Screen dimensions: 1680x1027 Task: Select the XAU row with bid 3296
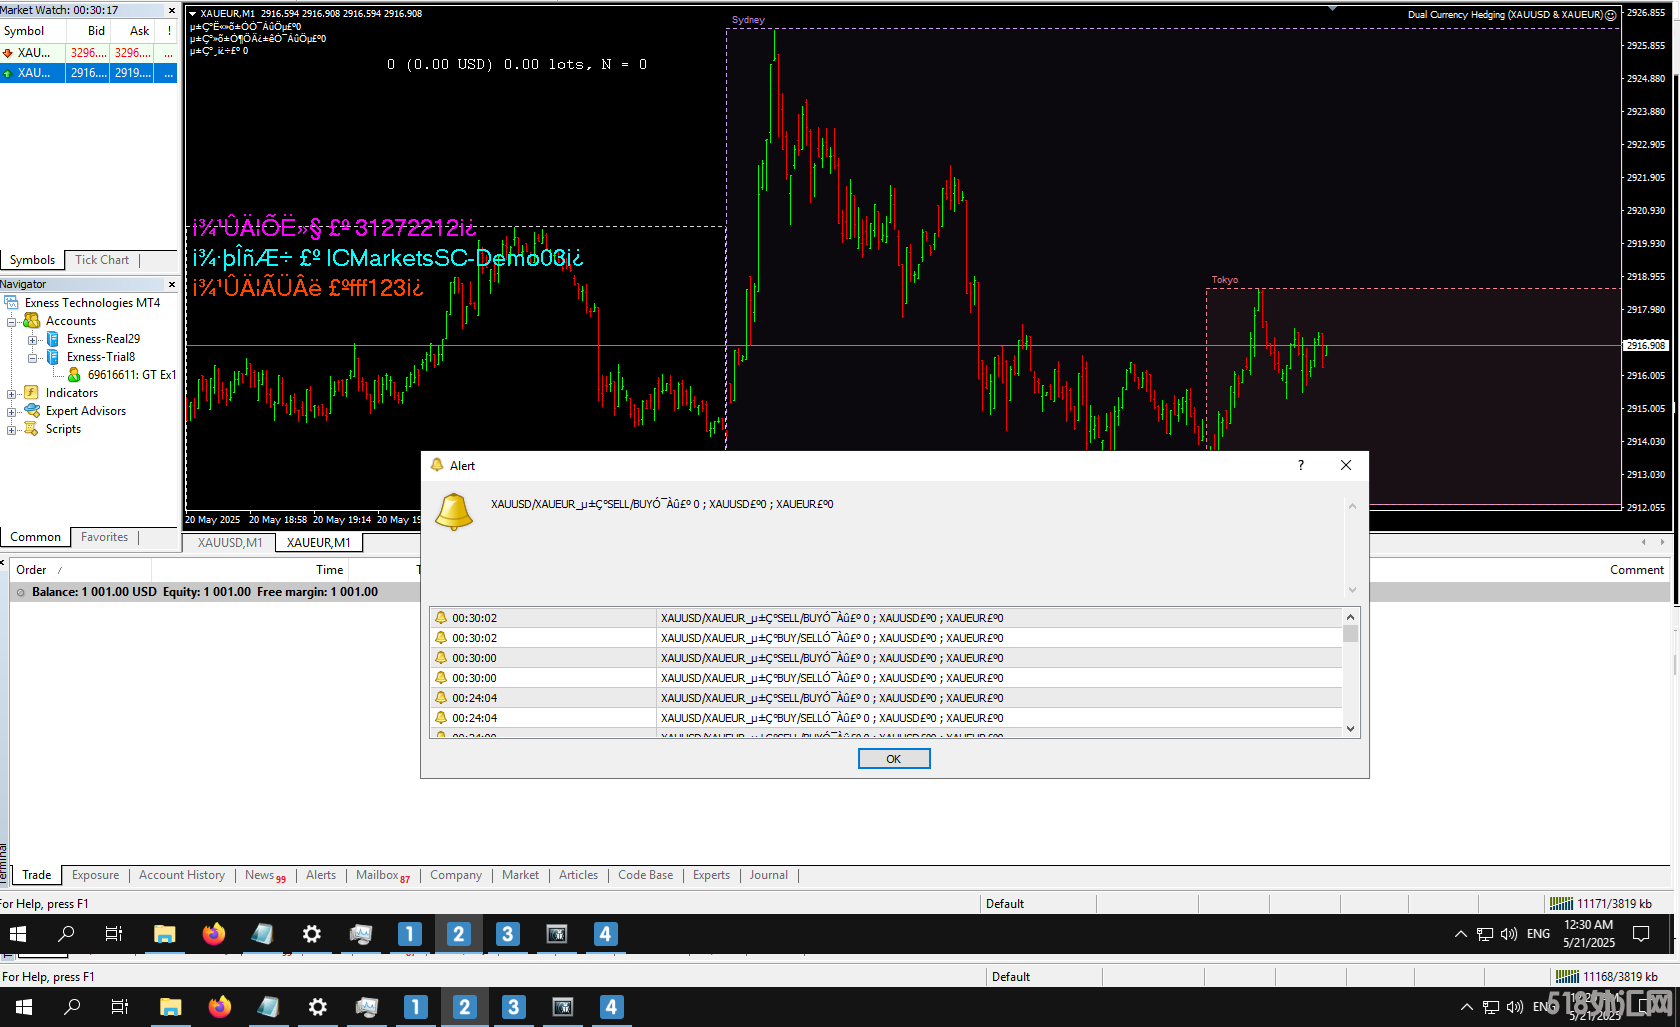[x=89, y=53]
